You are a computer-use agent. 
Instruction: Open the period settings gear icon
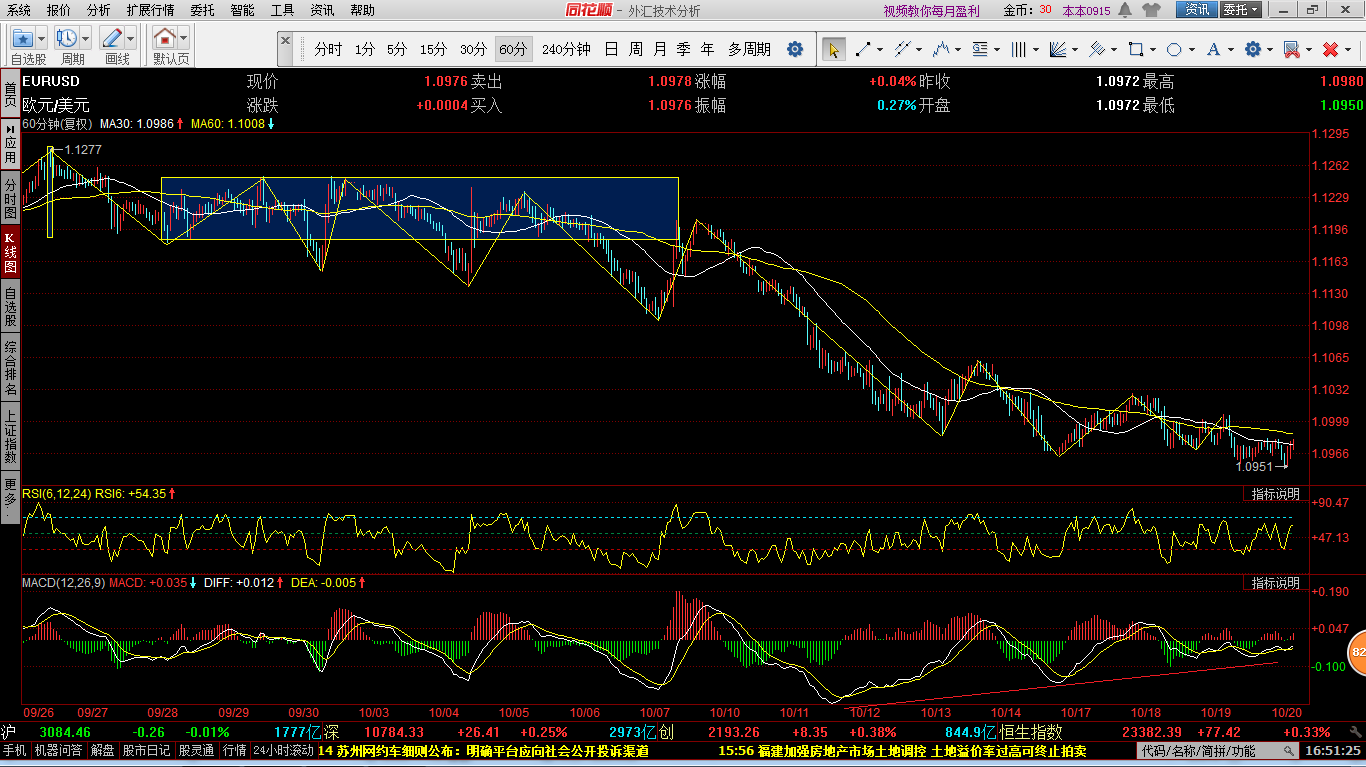[795, 49]
